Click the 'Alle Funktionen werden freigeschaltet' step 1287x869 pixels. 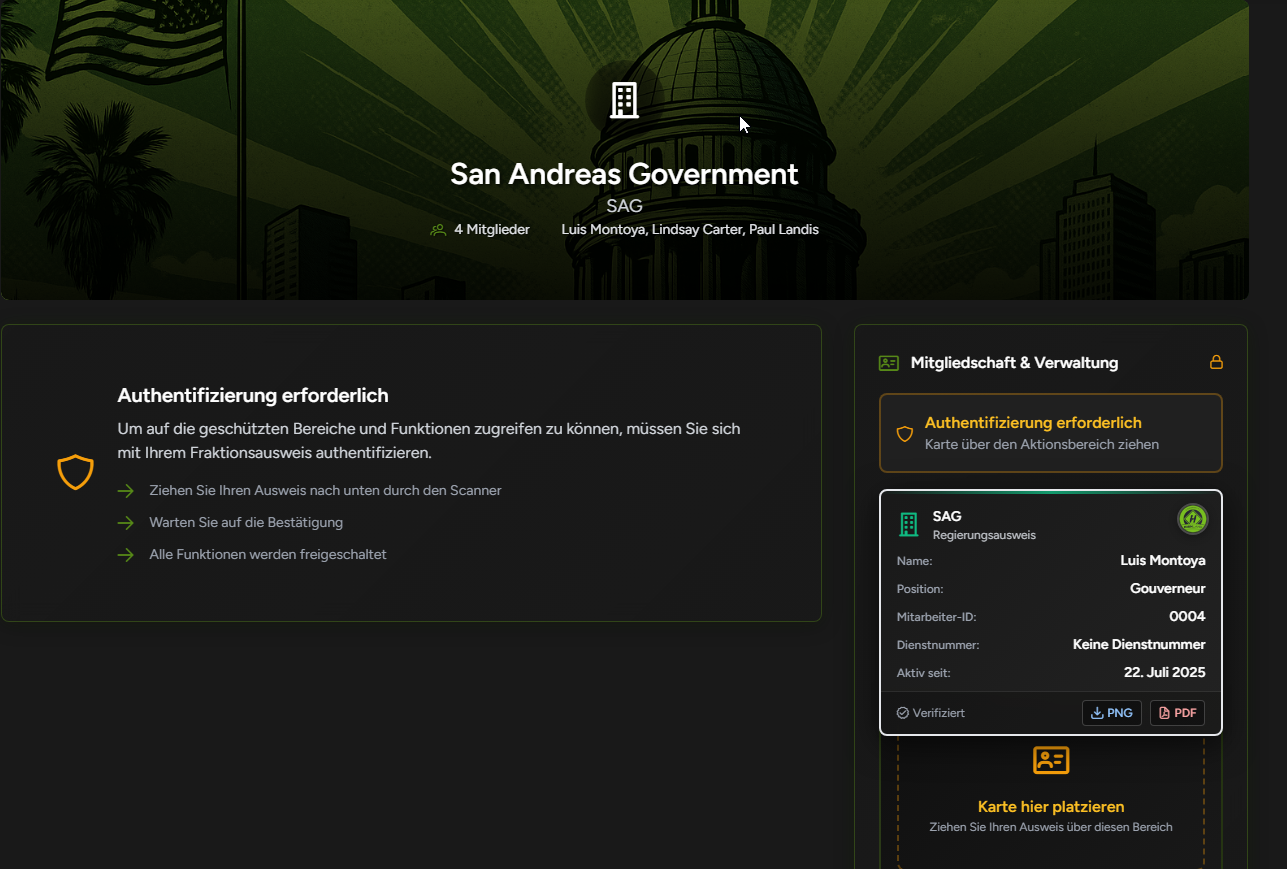pos(268,555)
